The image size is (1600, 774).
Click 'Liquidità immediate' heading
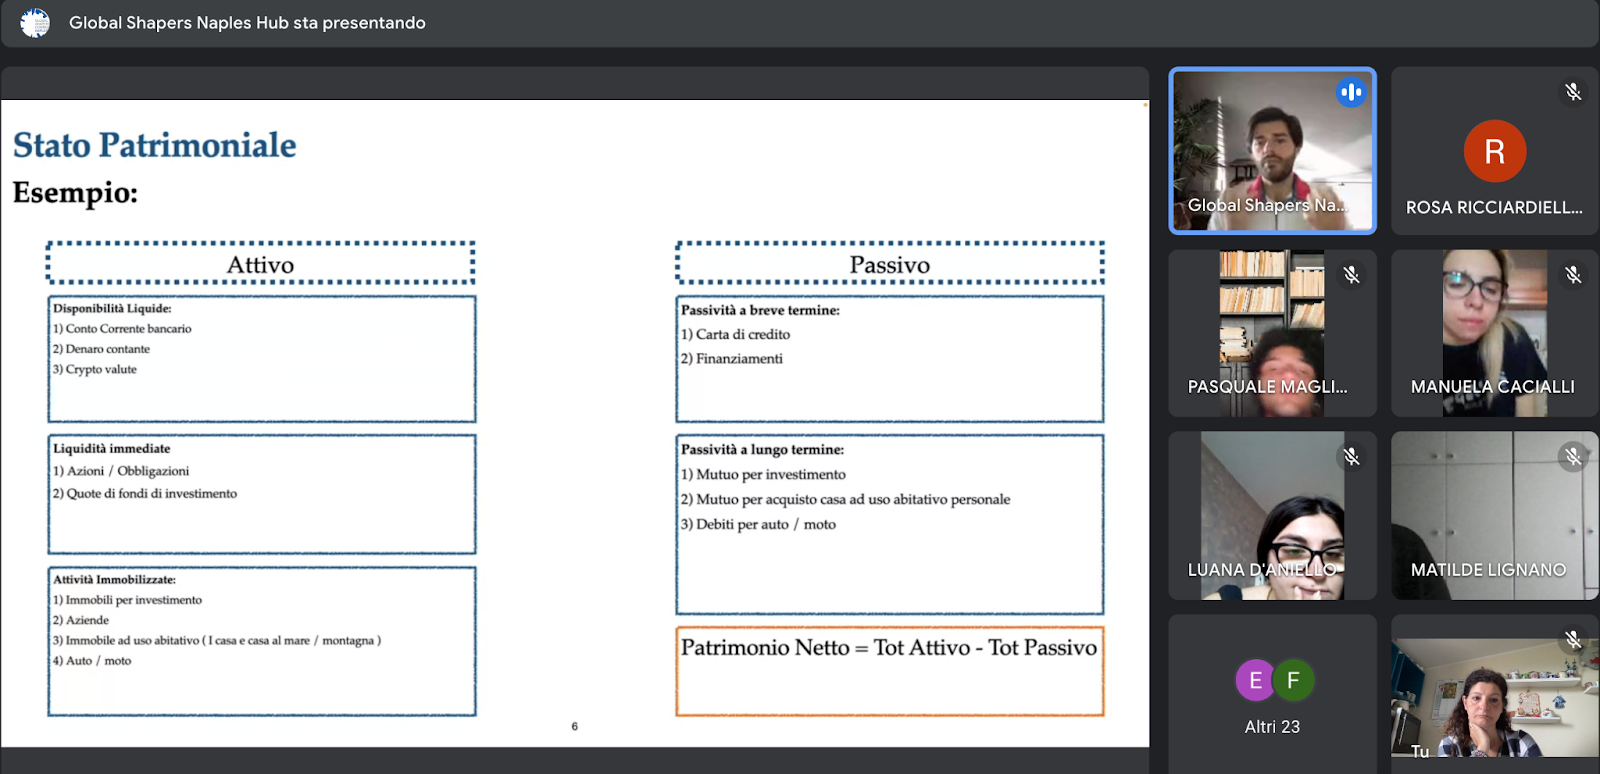tap(112, 448)
